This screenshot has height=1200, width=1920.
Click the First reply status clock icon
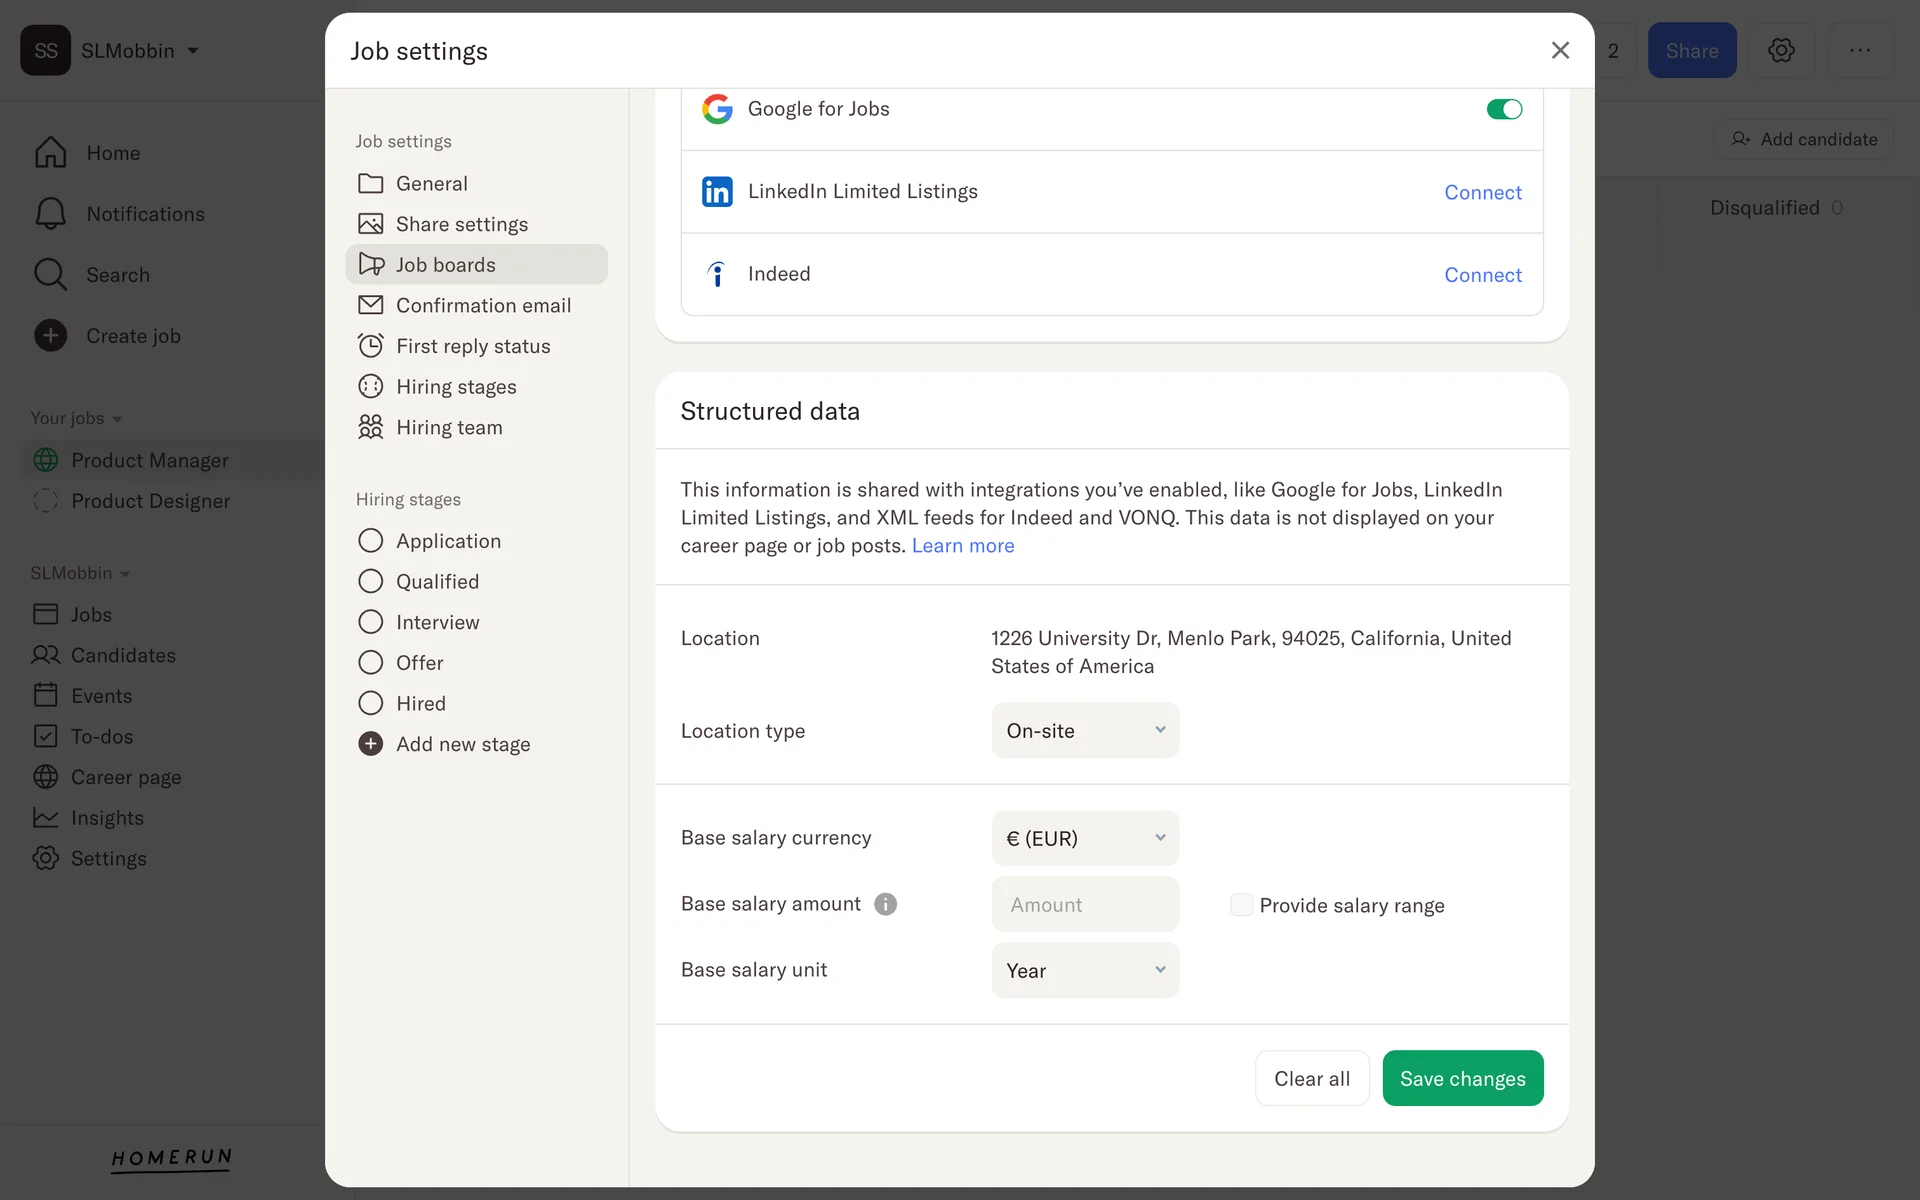click(370, 346)
